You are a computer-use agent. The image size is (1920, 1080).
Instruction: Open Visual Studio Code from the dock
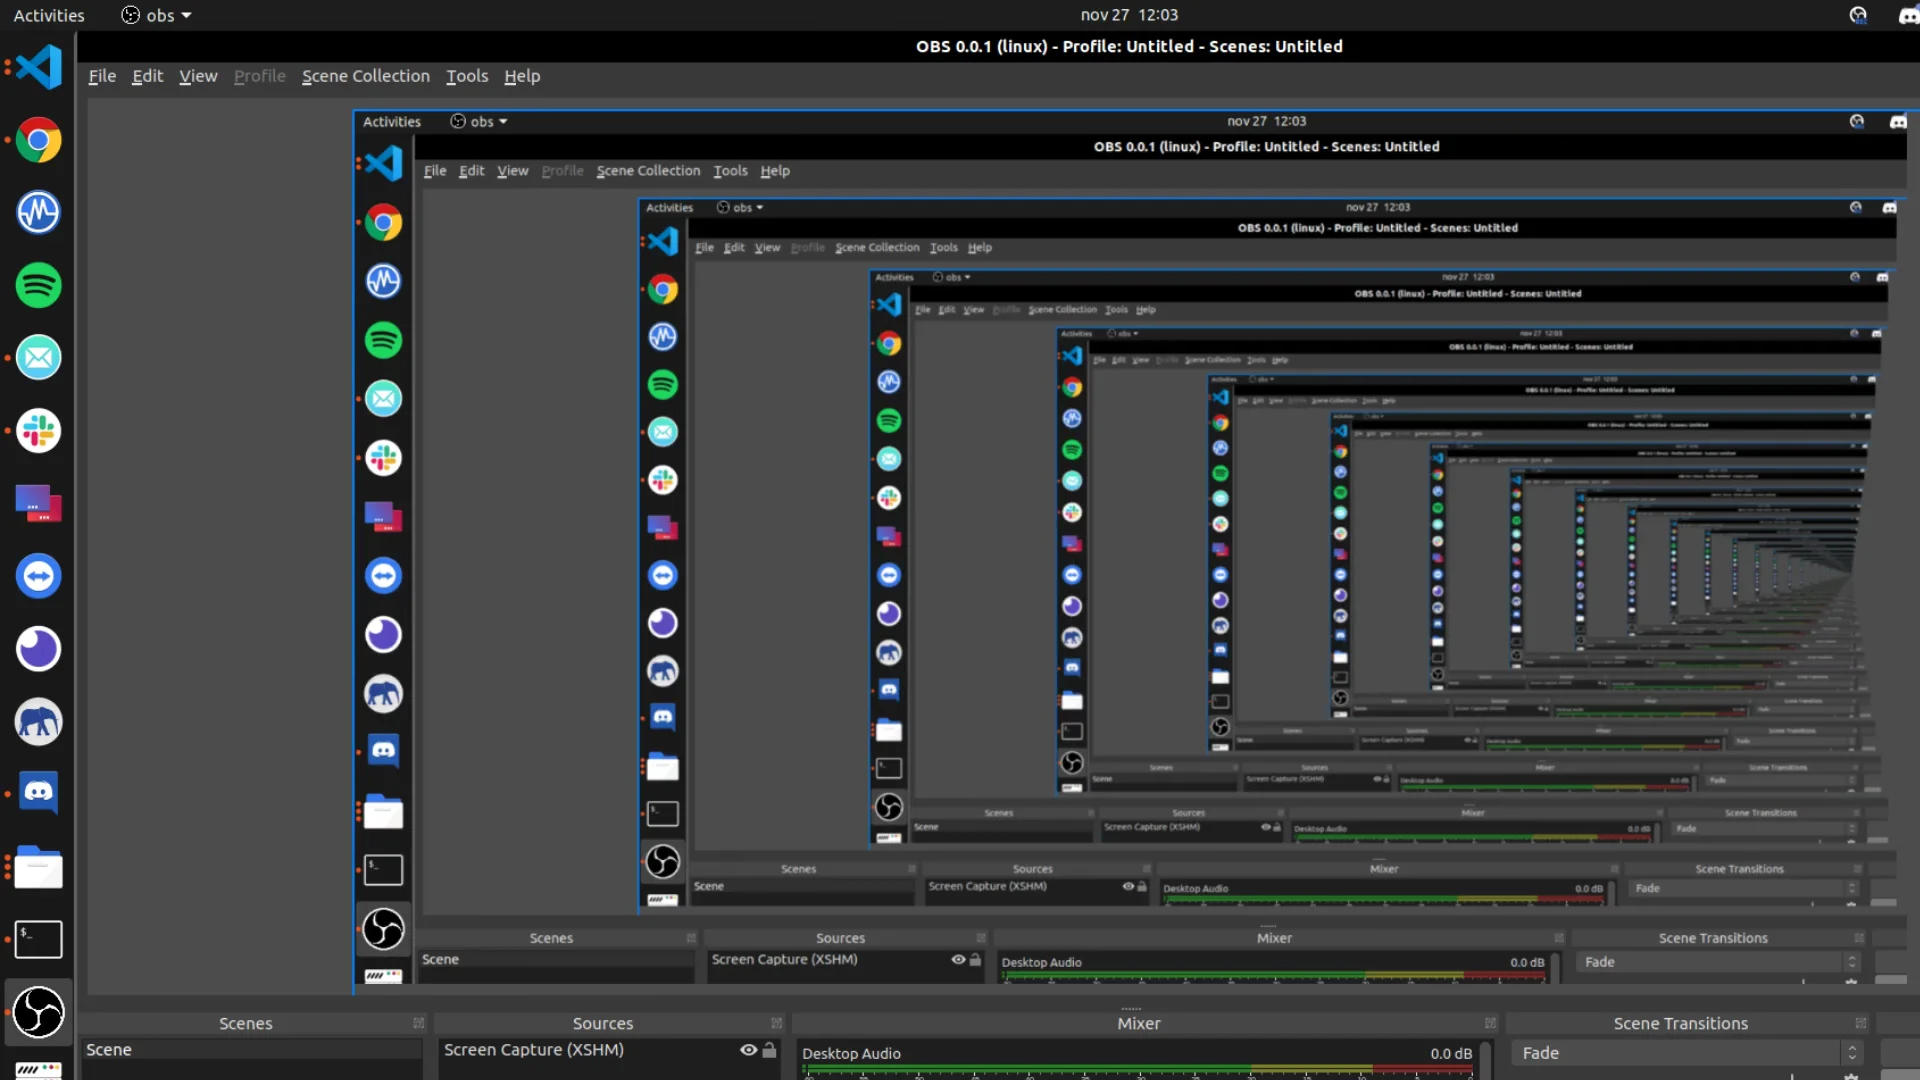click(x=38, y=68)
